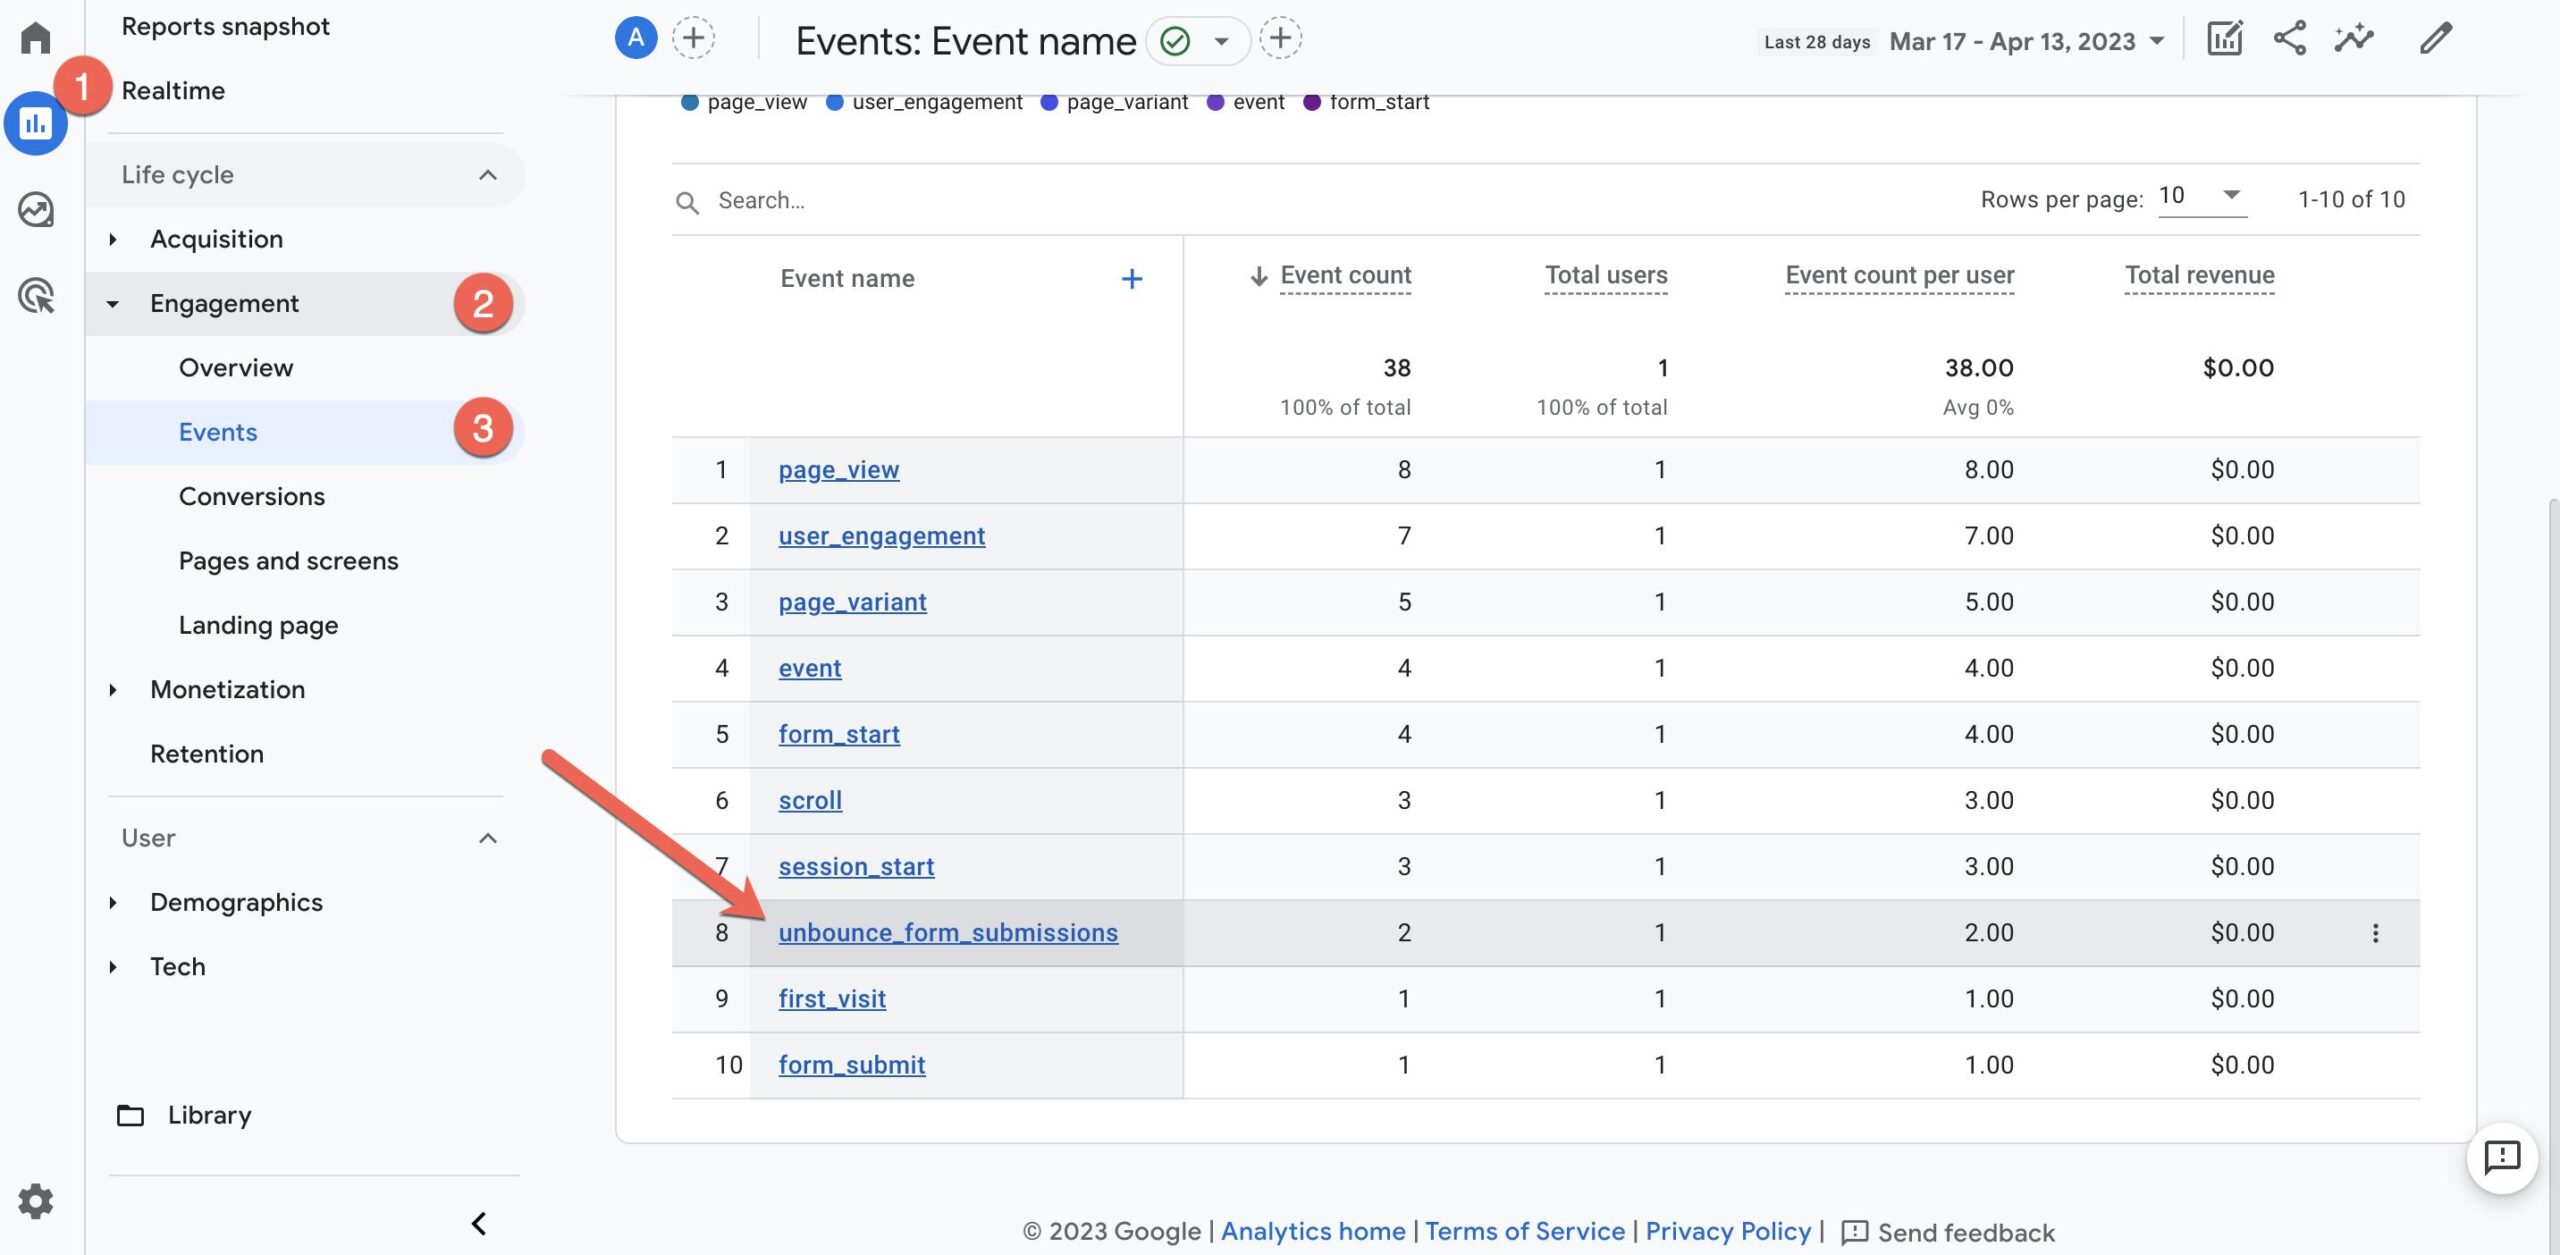Screen dimensions: 2560x1255
Task: Open the unbounce_form_submissions event link
Action: pos(948,932)
